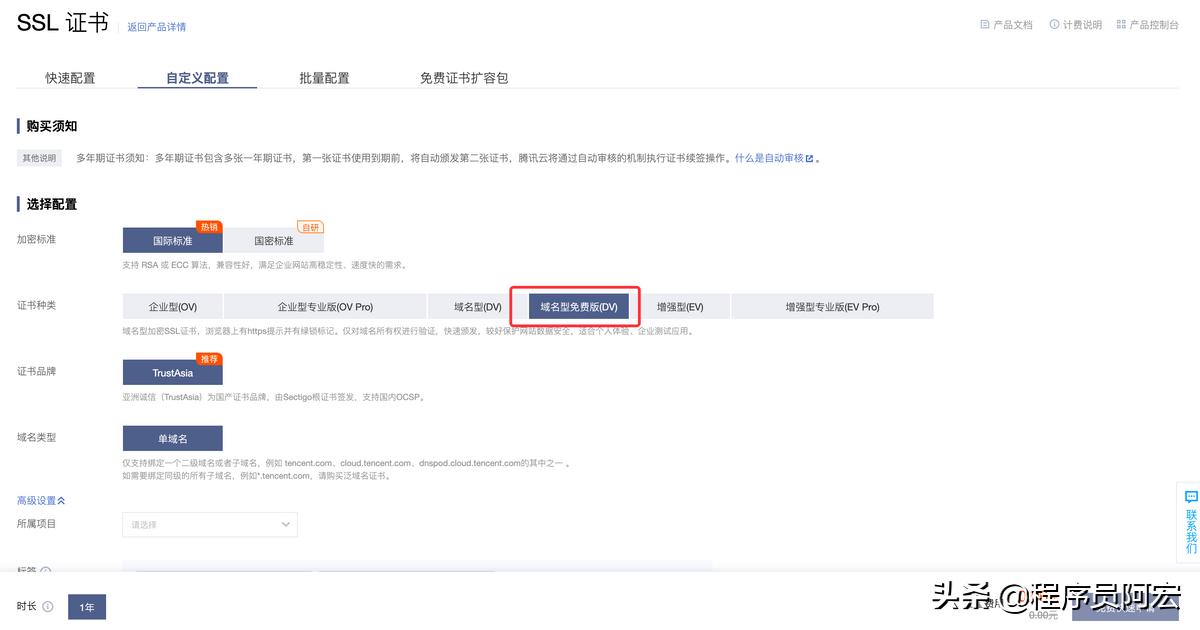The image size is (1200, 630).
Task: Choose the 增强型(EV) certificate type
Action: (x=683, y=305)
